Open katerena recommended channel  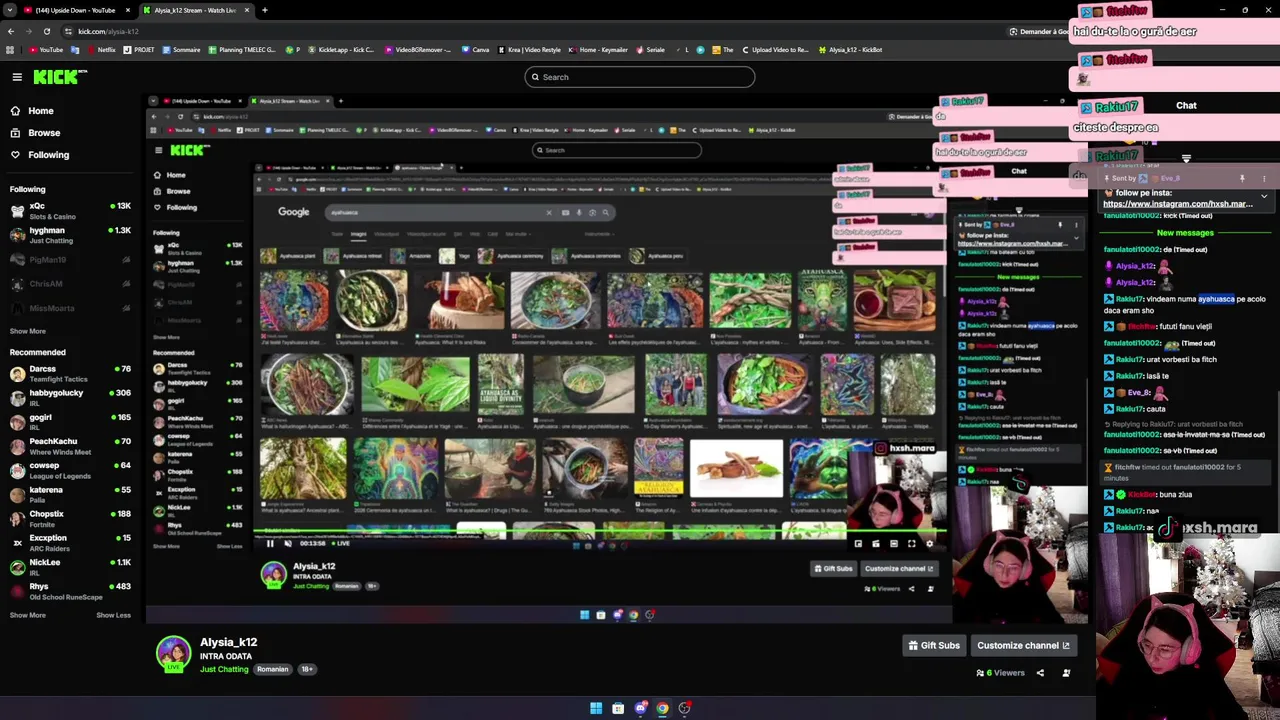[70, 494]
